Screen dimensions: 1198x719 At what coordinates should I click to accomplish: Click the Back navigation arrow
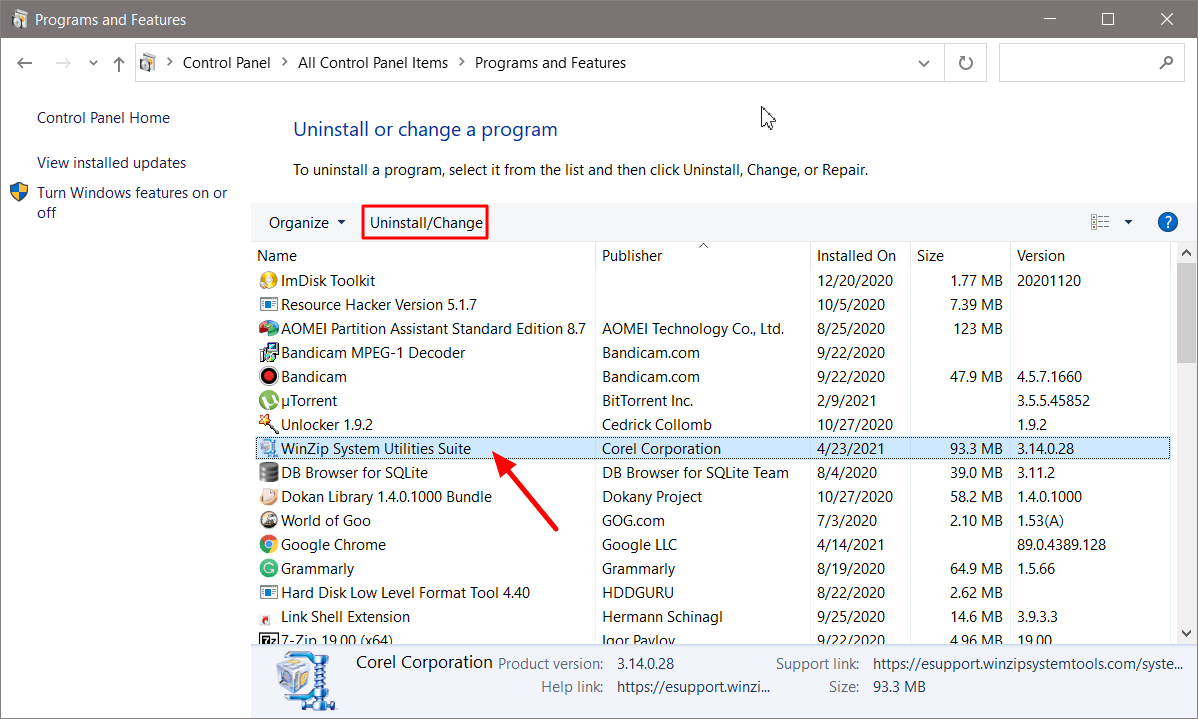pos(24,62)
